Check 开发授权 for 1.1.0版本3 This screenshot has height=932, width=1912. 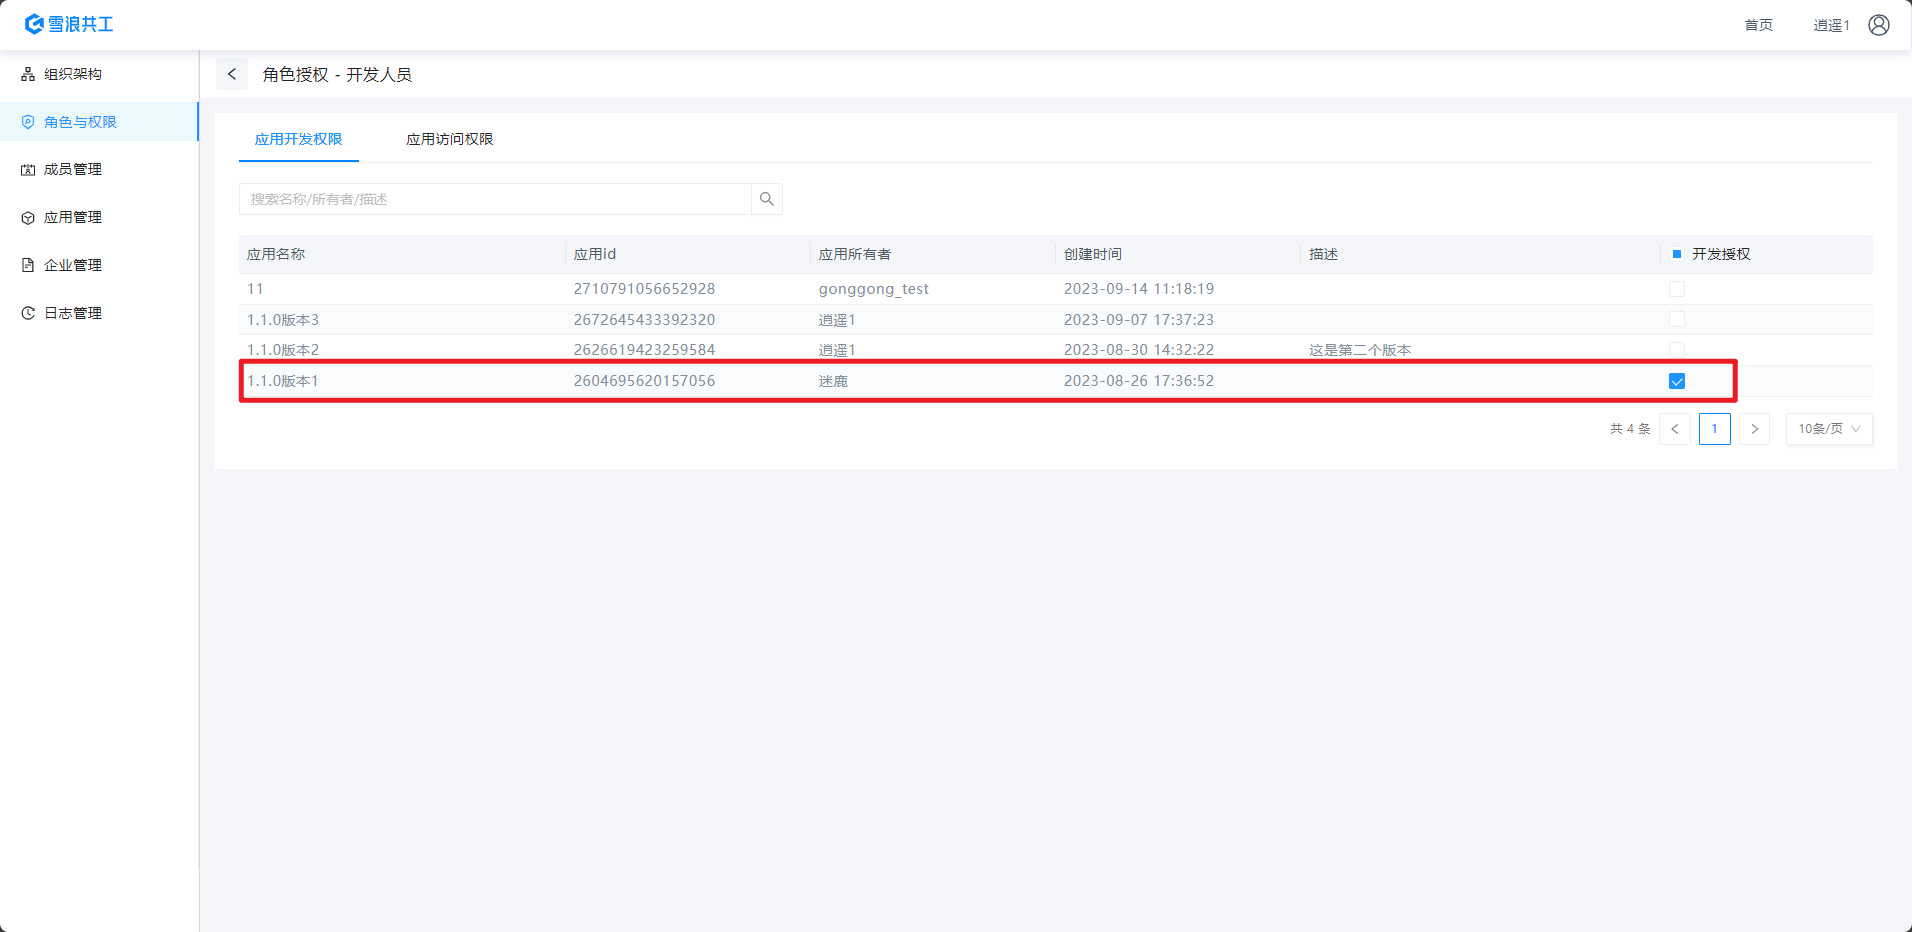click(1677, 319)
